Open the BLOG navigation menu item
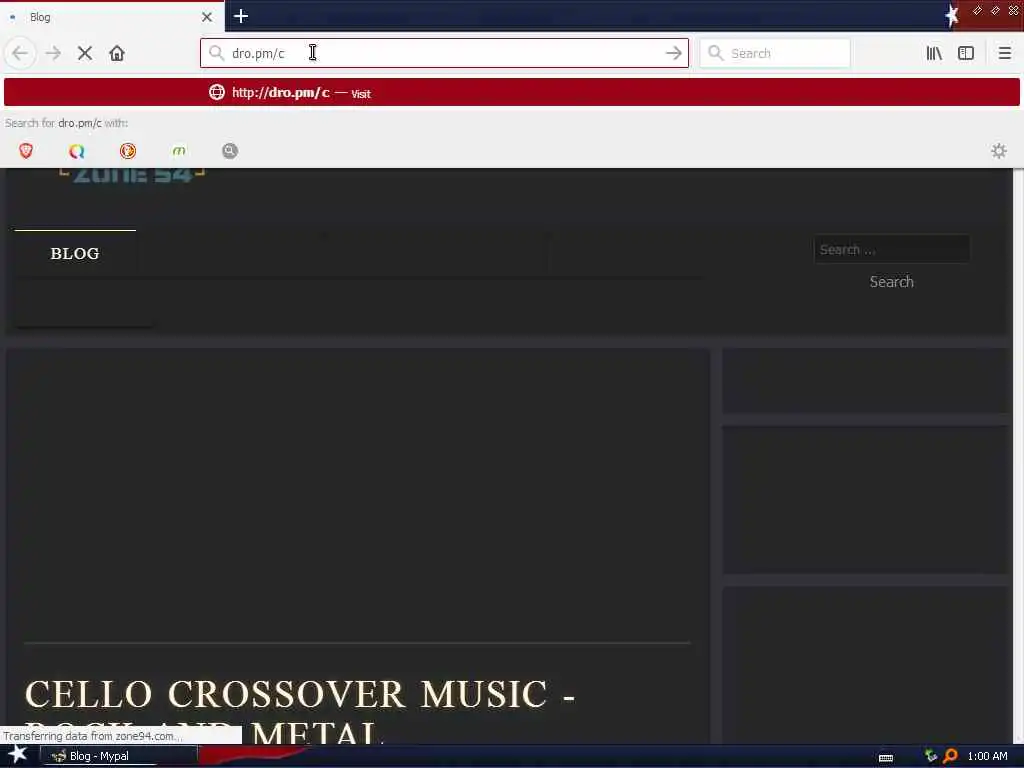Screen dimensions: 1024x768 (75, 253)
